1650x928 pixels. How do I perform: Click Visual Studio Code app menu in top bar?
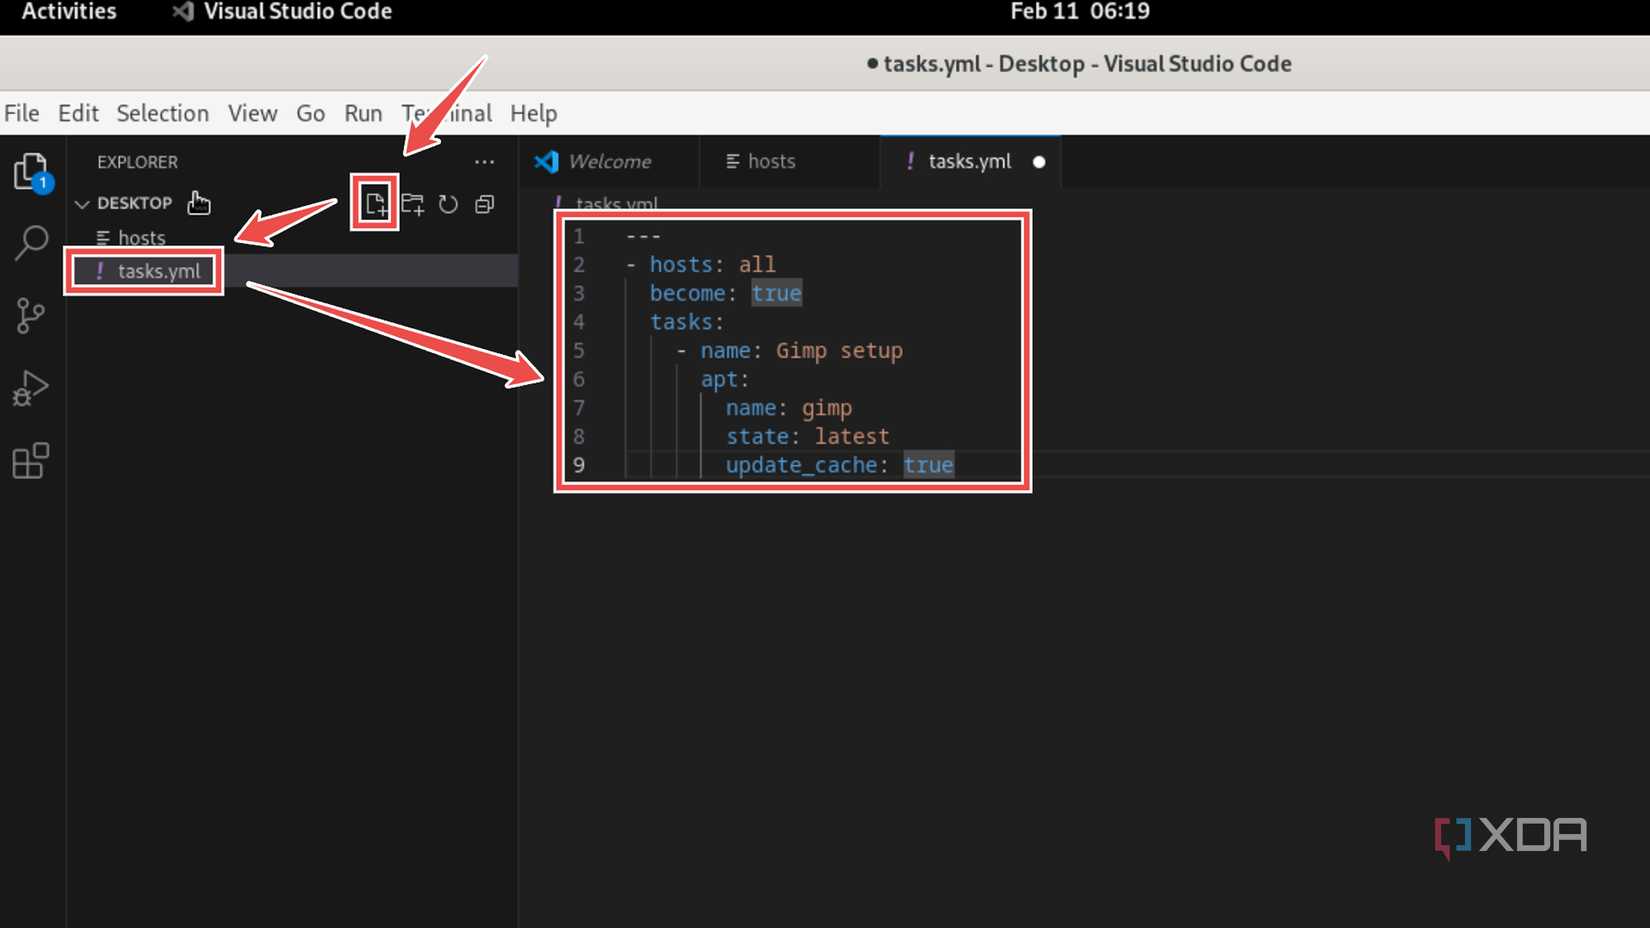[x=284, y=12]
